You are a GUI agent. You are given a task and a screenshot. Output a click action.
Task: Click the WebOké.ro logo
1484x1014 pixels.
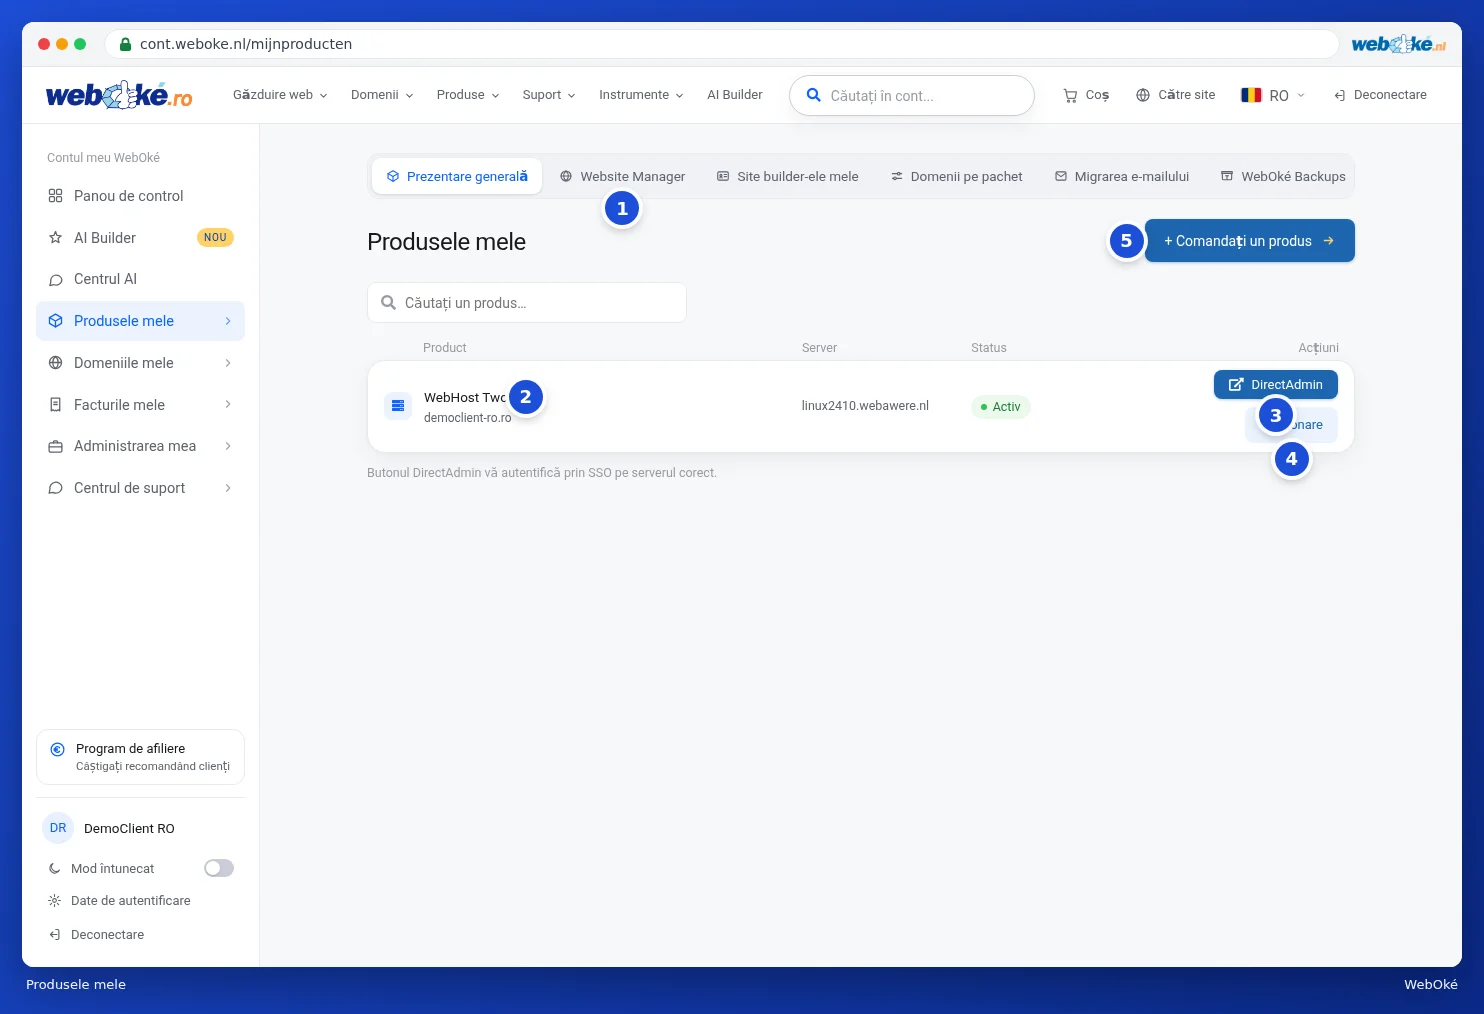click(119, 95)
